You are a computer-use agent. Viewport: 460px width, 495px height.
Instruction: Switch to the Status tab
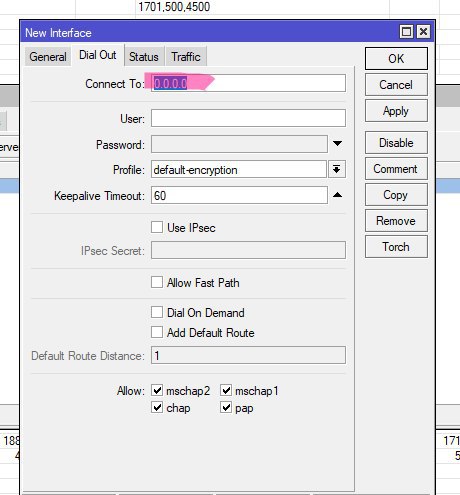click(x=144, y=57)
